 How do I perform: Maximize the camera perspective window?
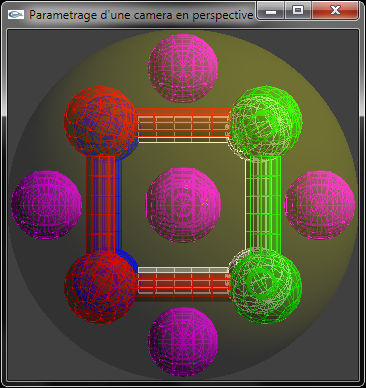coord(298,11)
